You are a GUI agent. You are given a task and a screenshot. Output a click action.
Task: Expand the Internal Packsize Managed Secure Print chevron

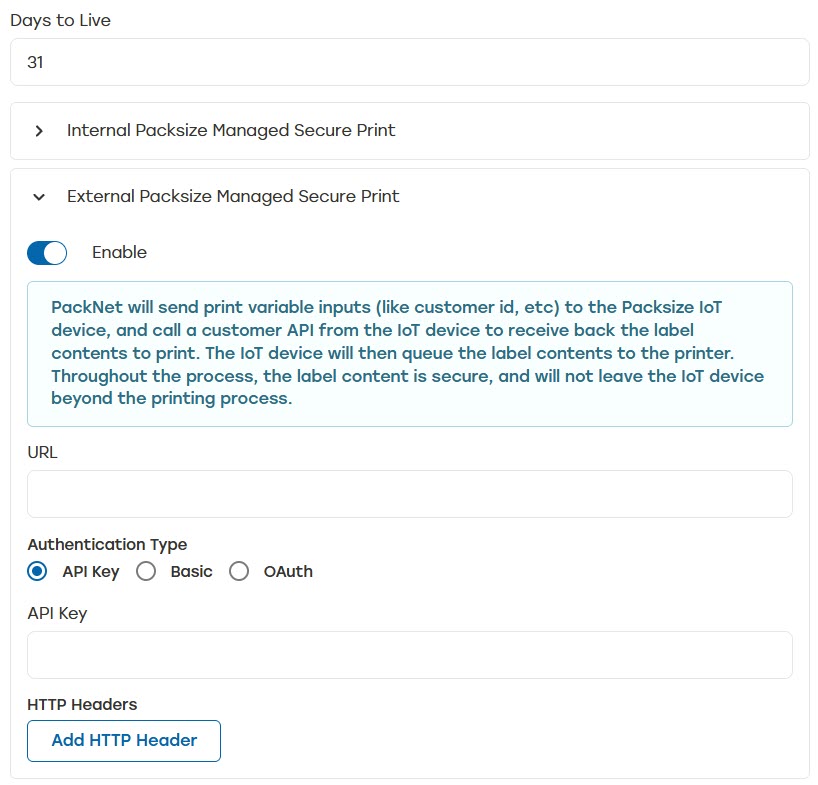39,131
